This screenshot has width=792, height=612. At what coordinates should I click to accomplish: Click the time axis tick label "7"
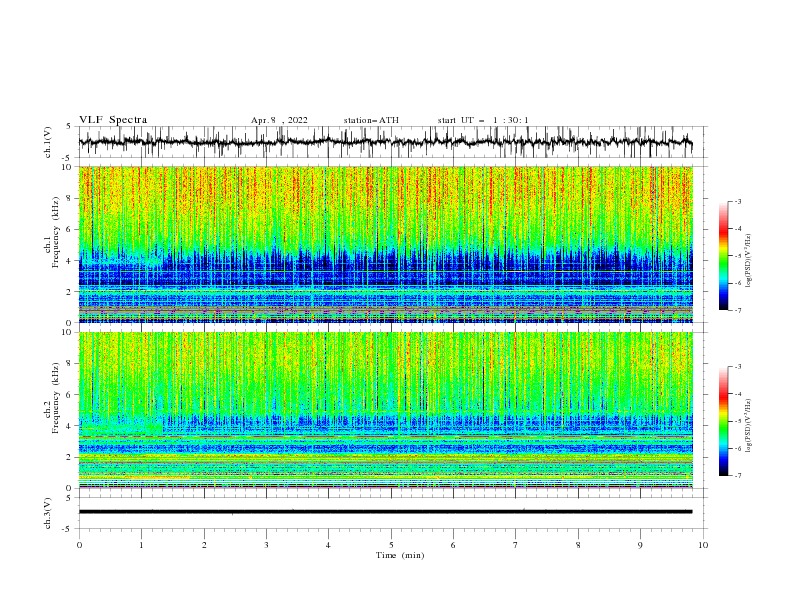tap(515, 545)
